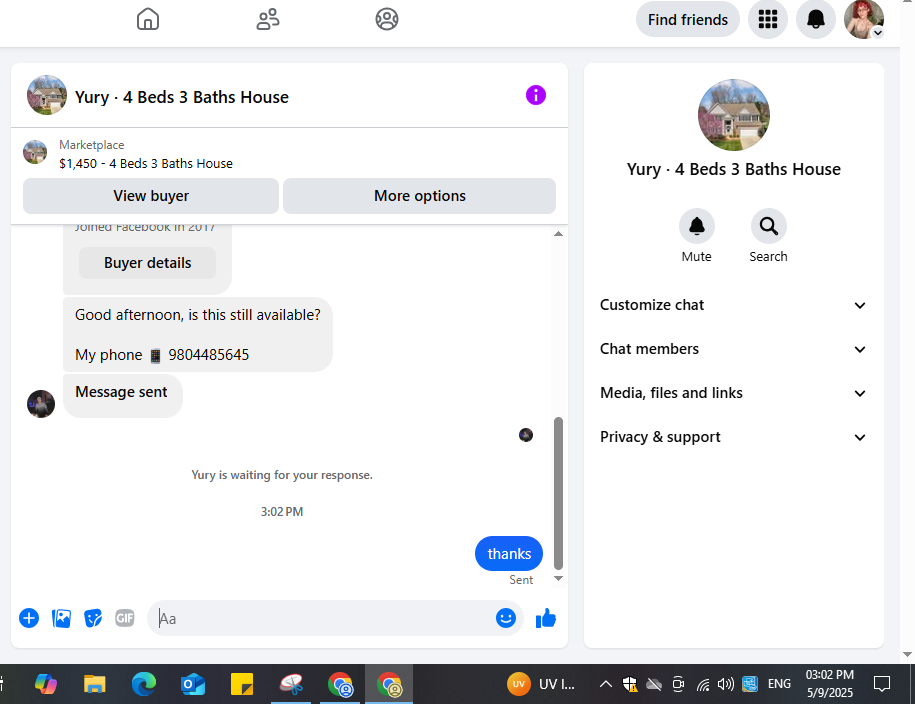This screenshot has height=704, width=915.
Task: Open Buyer details
Action: tap(148, 263)
